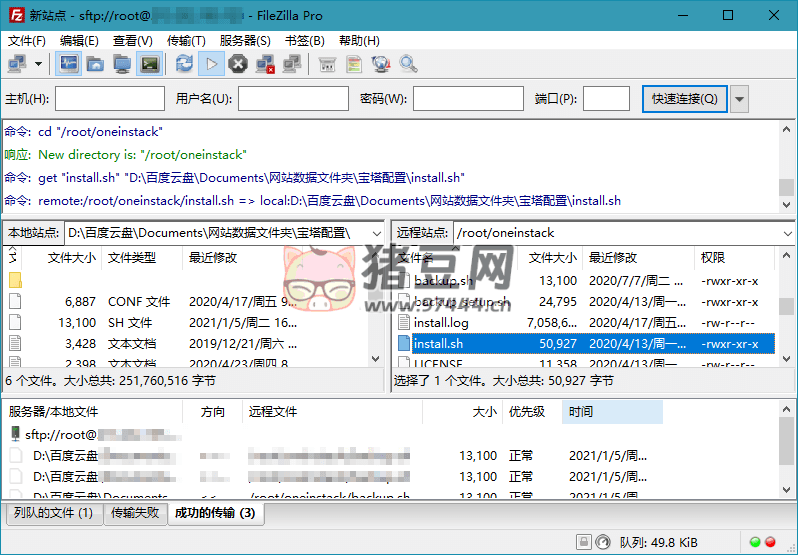Viewport: 798px width, 555px height.
Task: Open directory listing filters icon
Action: pyautogui.click(x=327, y=64)
